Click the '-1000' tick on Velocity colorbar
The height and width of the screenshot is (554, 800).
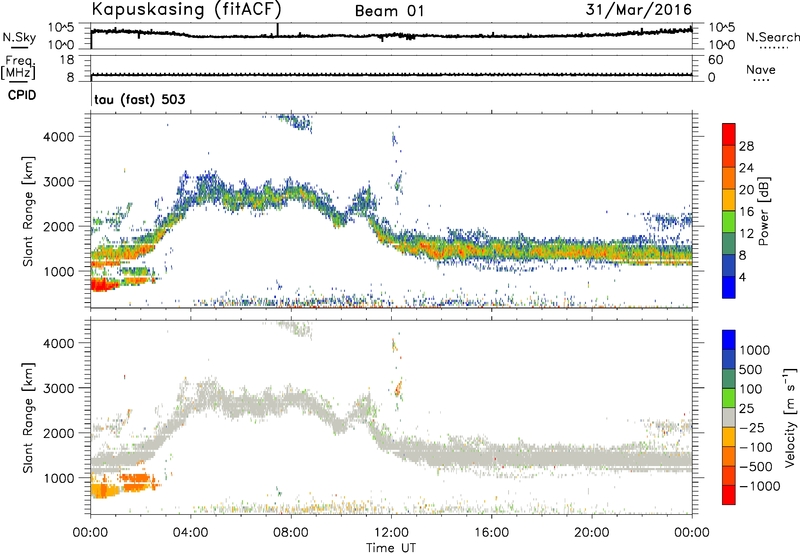point(759,486)
